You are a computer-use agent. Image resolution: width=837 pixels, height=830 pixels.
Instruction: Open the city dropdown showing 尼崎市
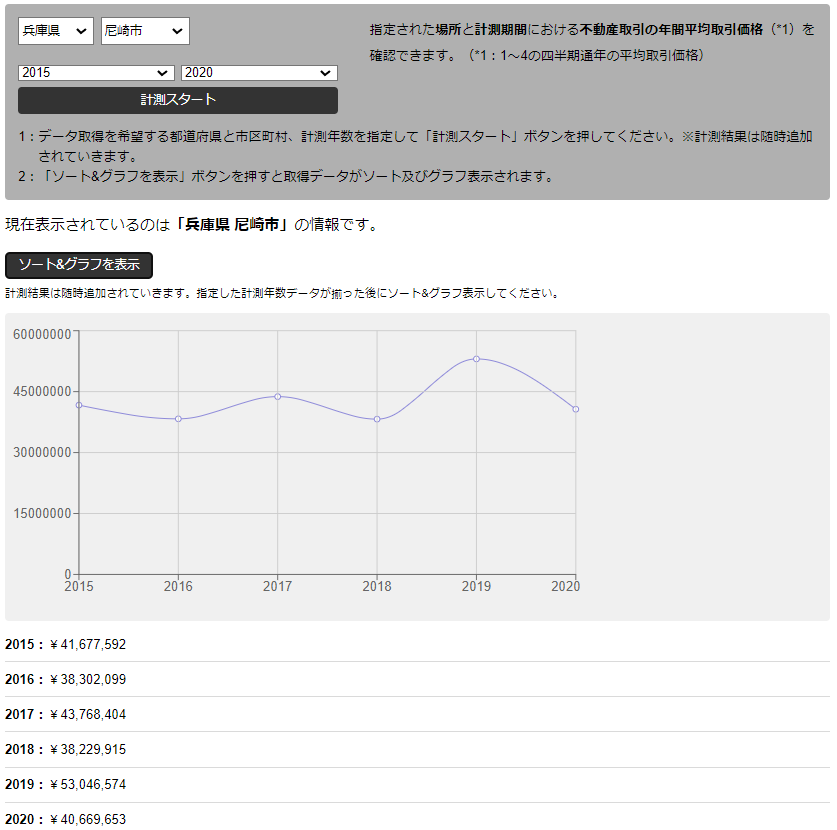142,31
